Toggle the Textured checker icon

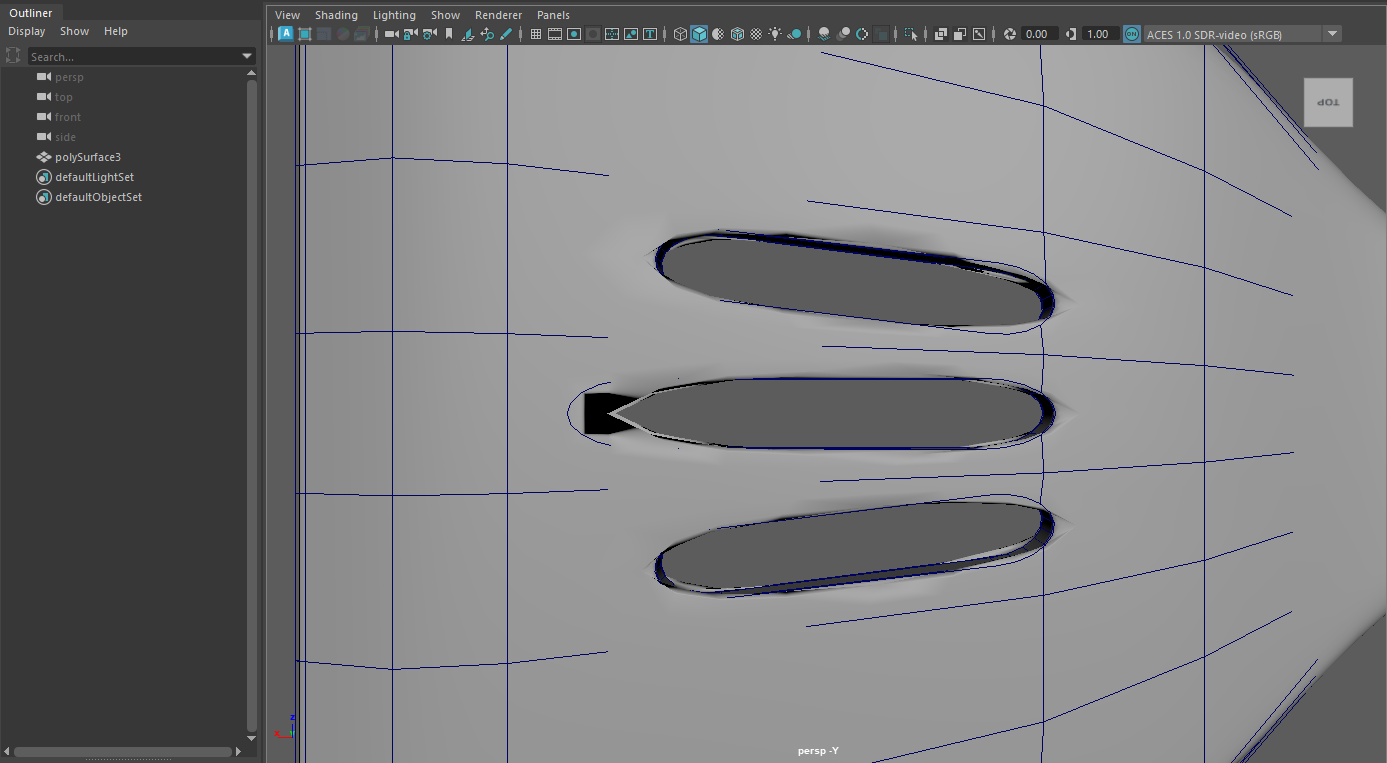(756, 34)
